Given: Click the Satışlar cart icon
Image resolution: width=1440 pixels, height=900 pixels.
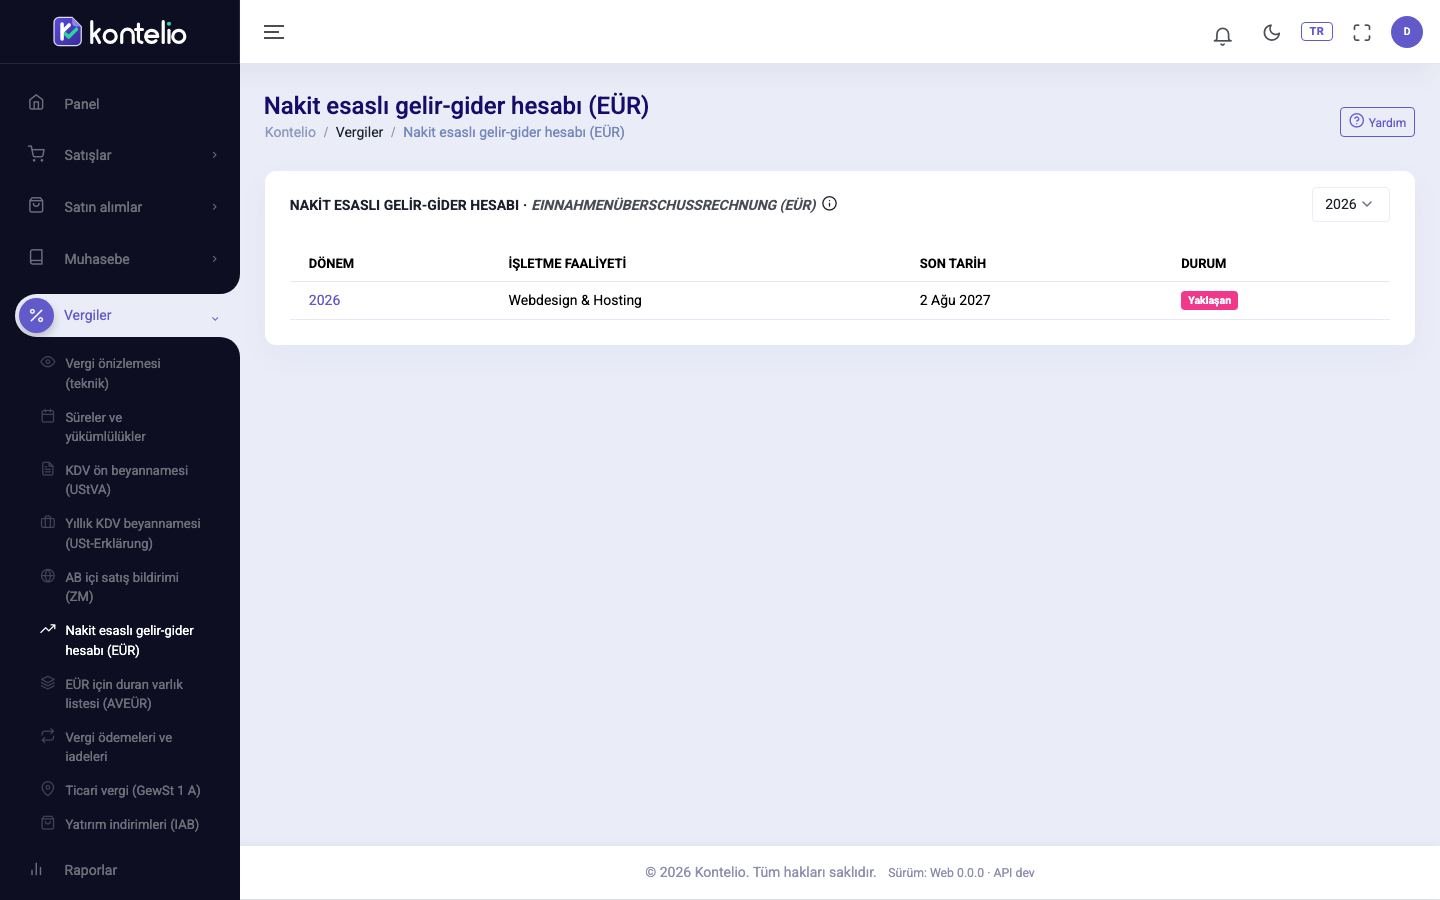Looking at the screenshot, I should tap(37, 154).
